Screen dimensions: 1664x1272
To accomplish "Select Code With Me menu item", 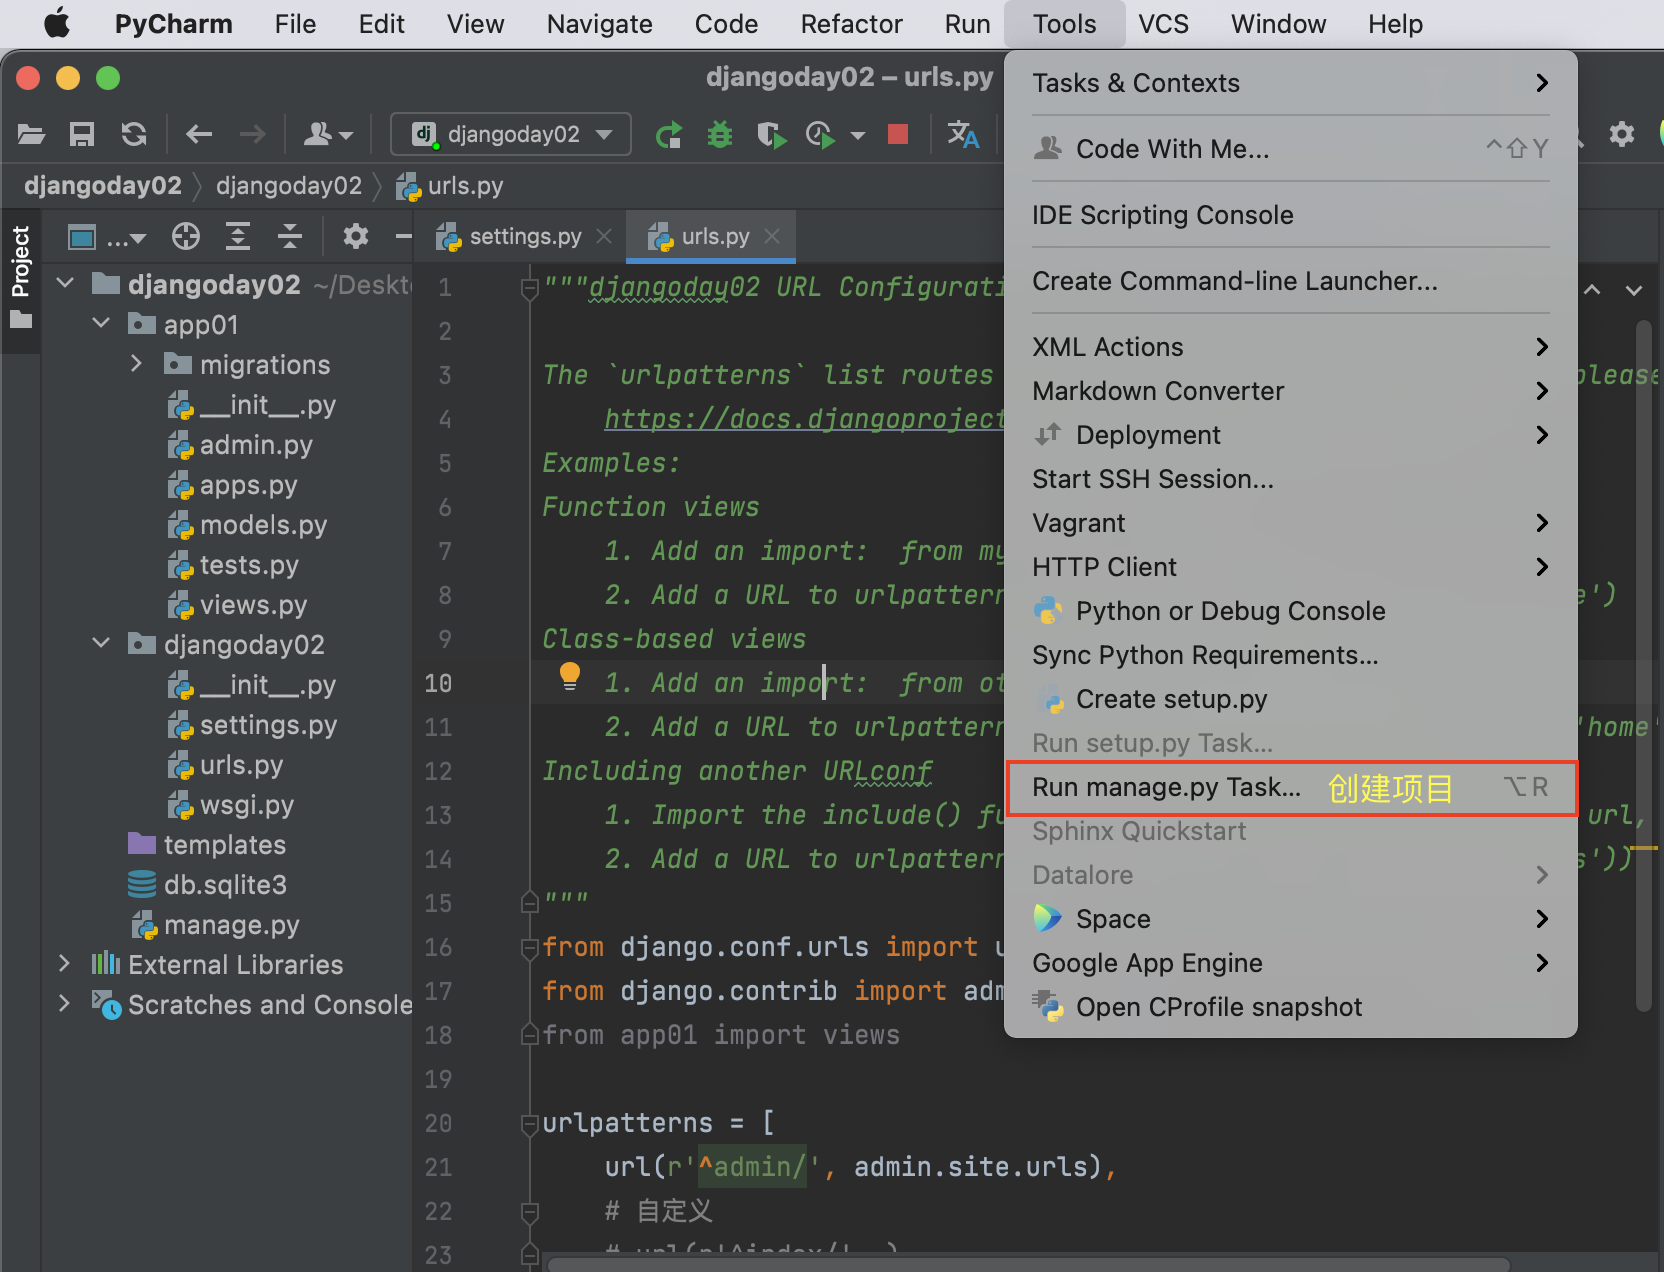I will (1290, 149).
